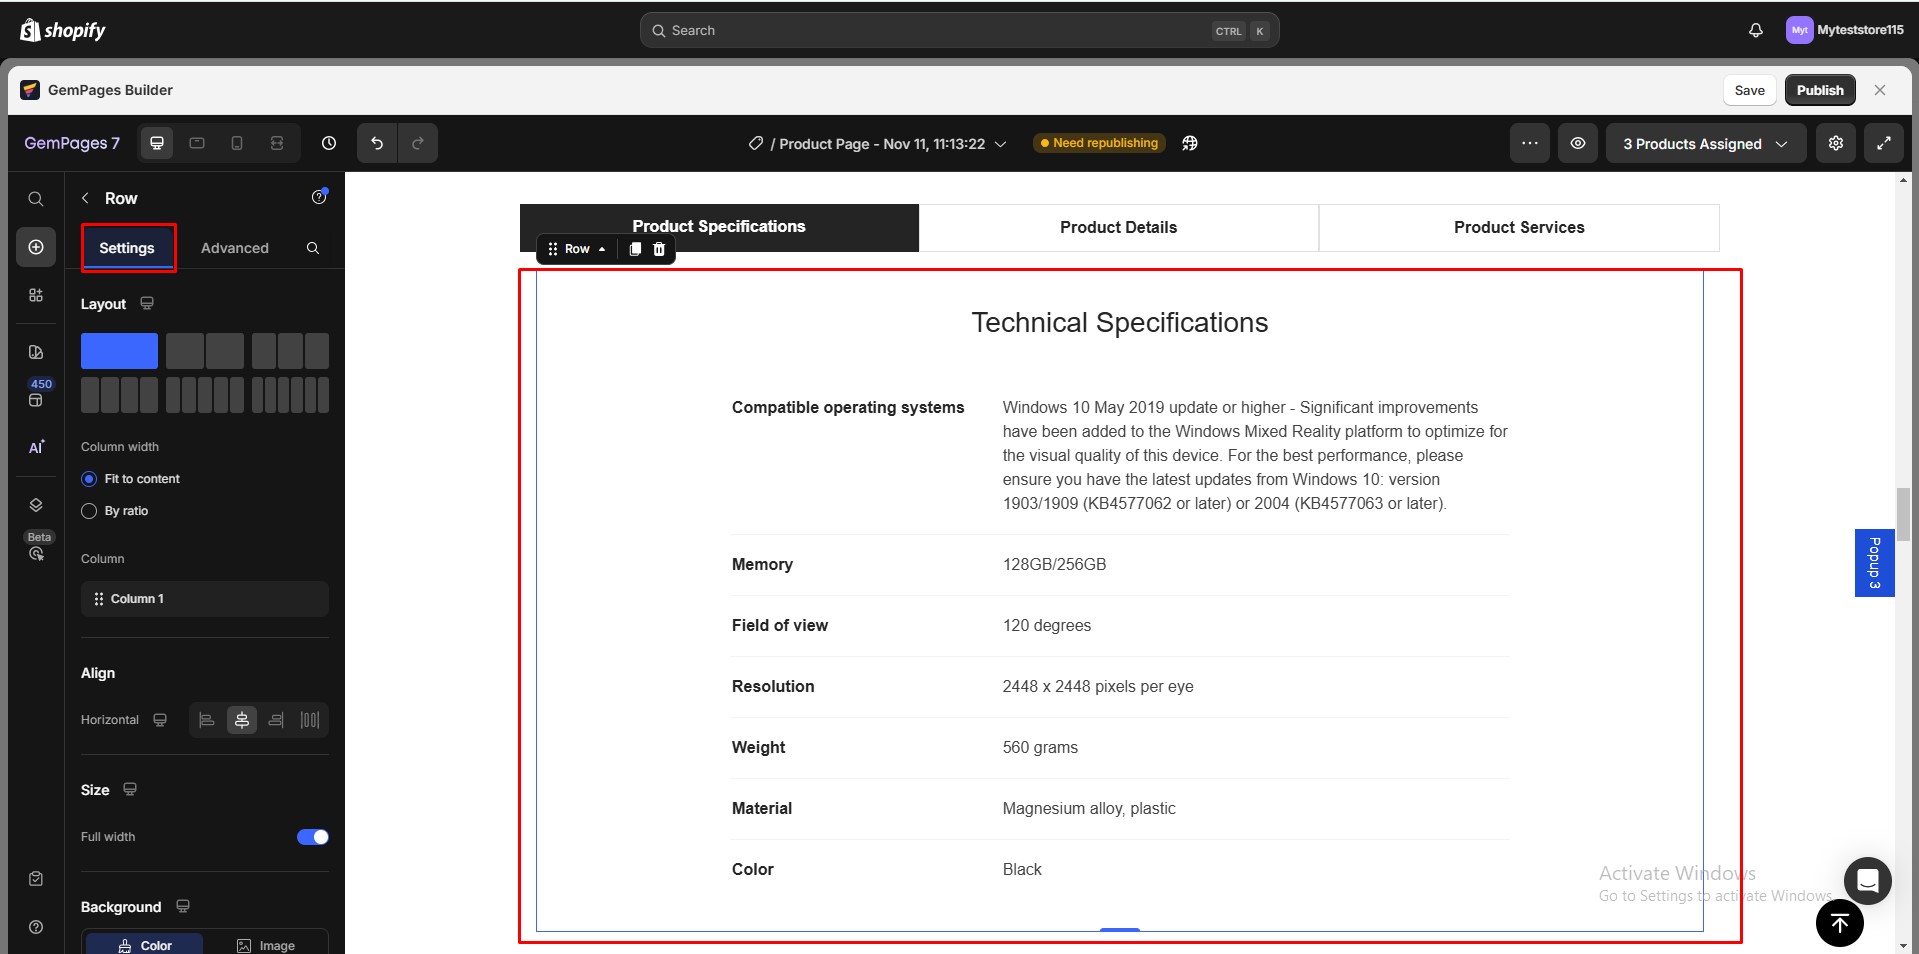The width and height of the screenshot is (1919, 954).
Task: Expand the Row breadcrumb selector
Action: click(x=577, y=249)
